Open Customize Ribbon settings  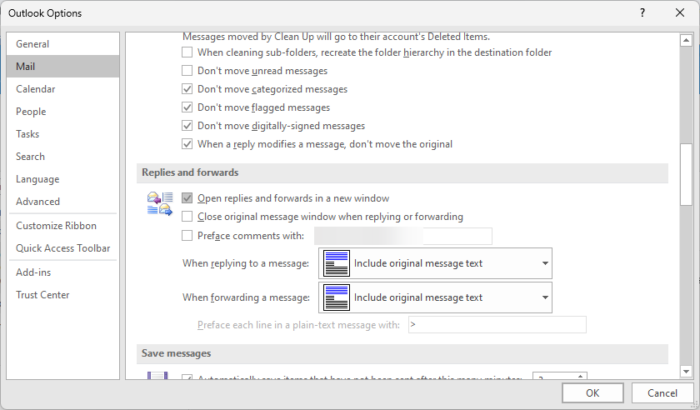coord(63,226)
